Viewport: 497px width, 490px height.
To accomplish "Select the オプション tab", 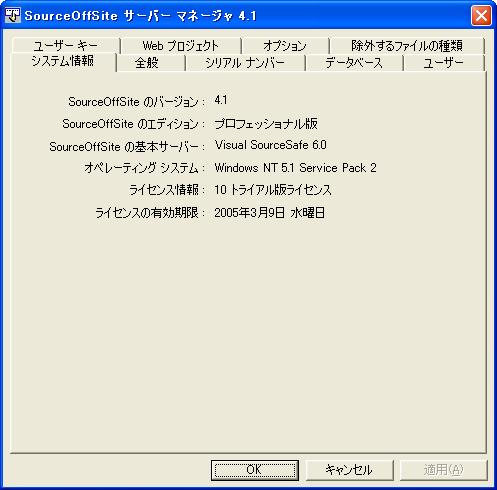I will (x=285, y=46).
